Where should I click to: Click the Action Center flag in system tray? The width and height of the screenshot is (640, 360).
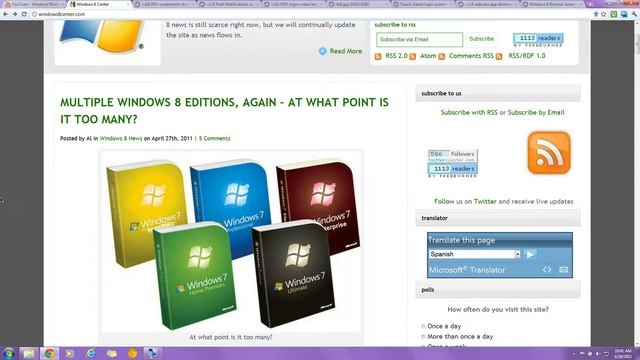(x=582, y=353)
